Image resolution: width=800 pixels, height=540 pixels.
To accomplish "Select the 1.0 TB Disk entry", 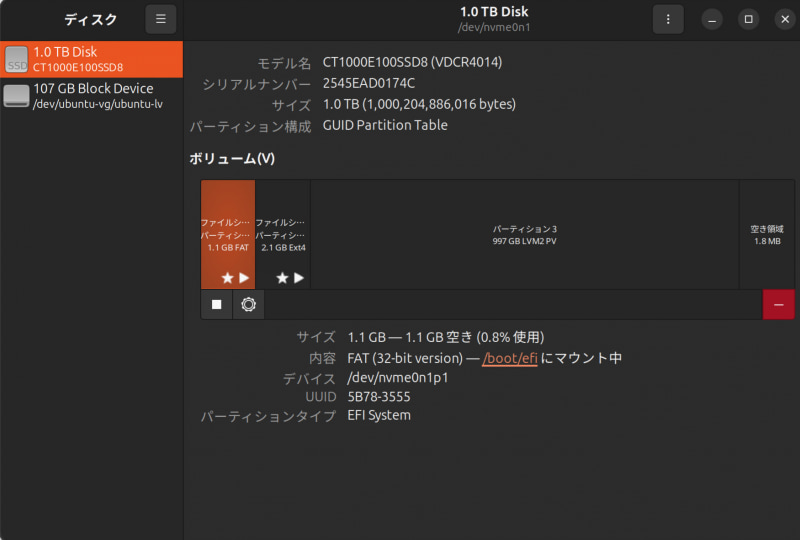I will pyautogui.click(x=91, y=59).
